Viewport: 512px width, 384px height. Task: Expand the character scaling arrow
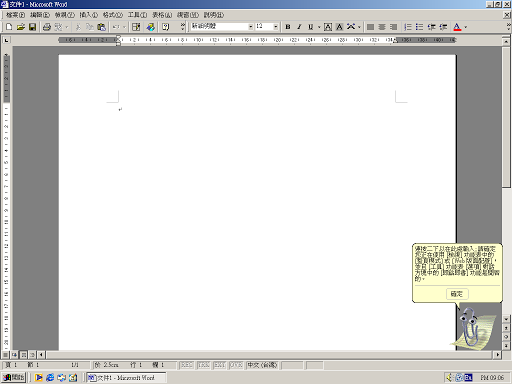[x=359, y=27]
